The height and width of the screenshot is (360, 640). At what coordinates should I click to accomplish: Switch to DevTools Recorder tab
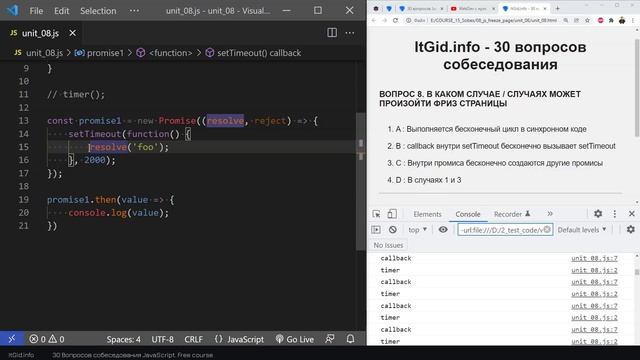pos(512,214)
